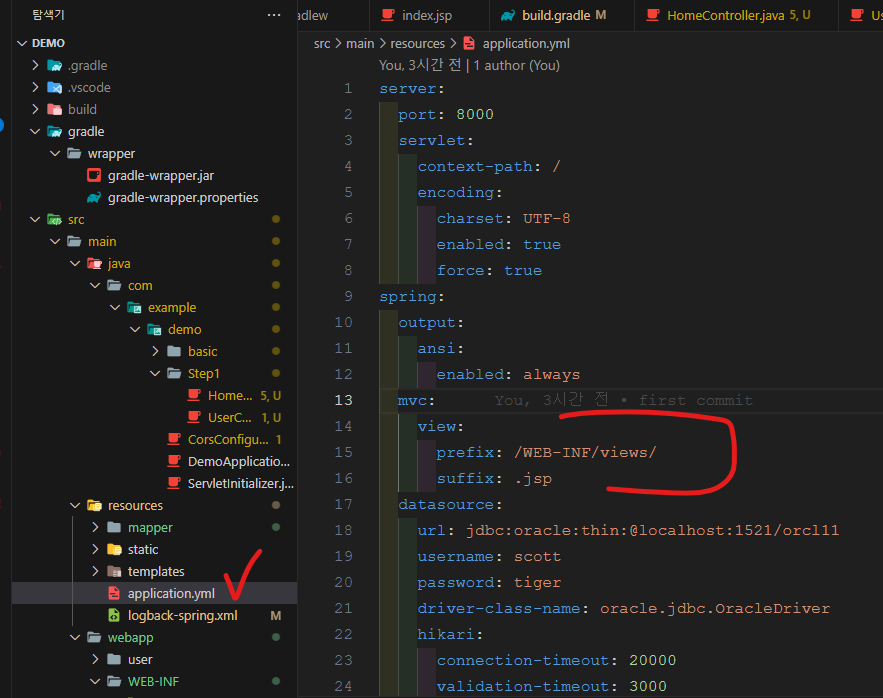Click the 탐색기 explorer panel title
Screen dimensions: 883x698
pos(48,15)
